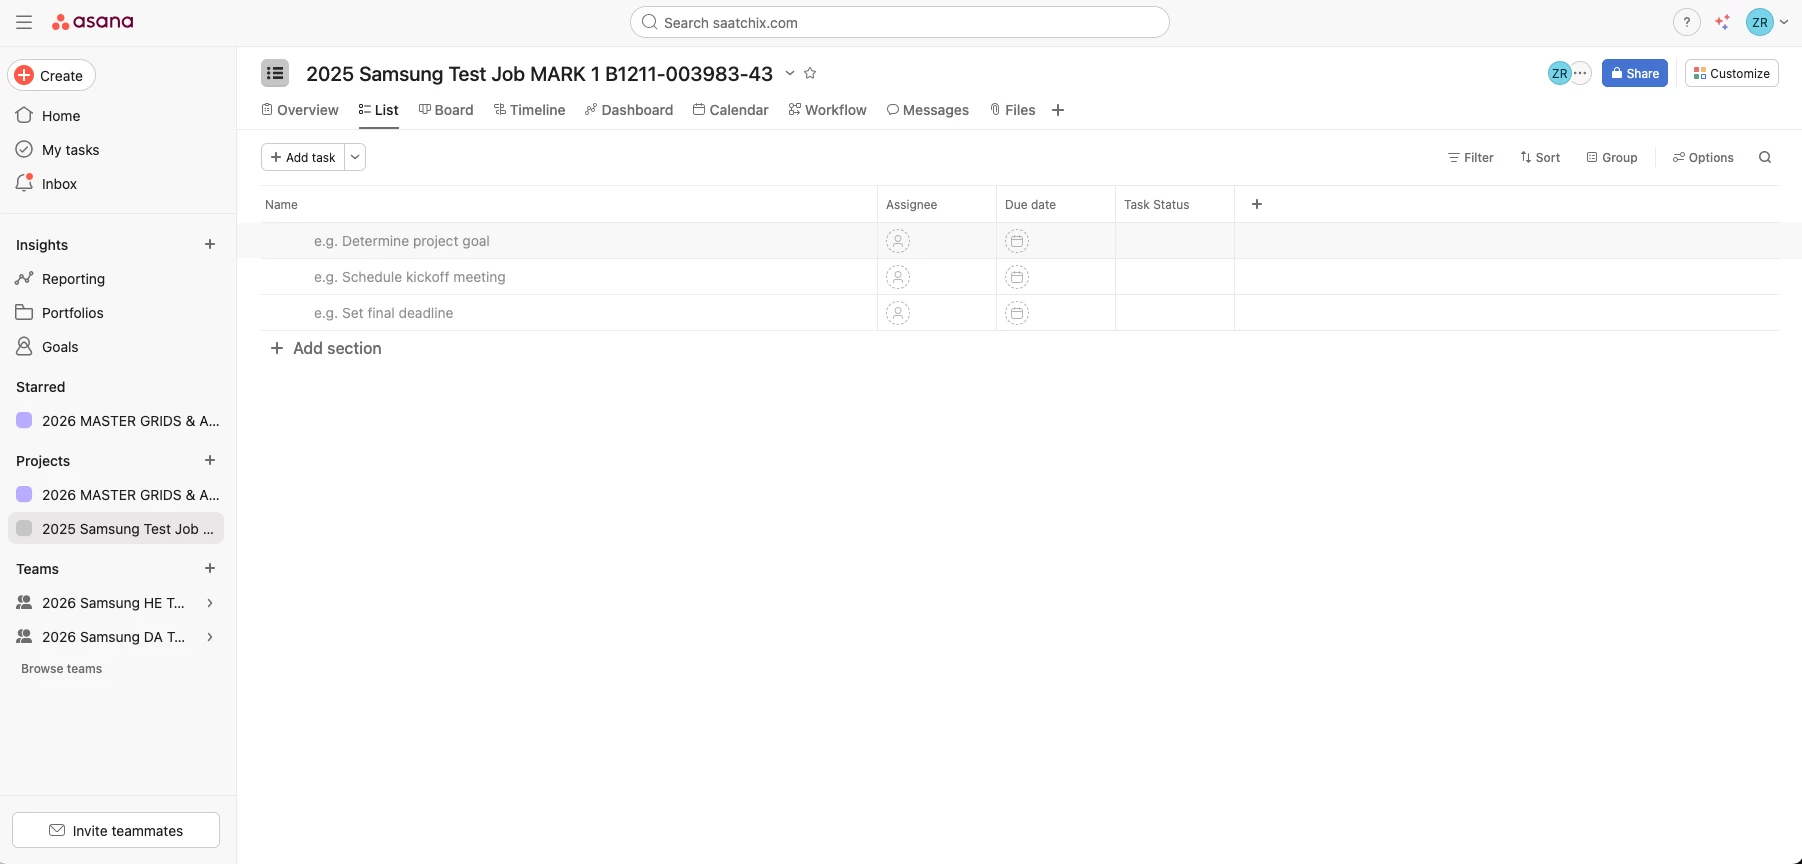Expand the 2026 Samsung HE team chevron
This screenshot has width=1802, height=864.
pos(210,603)
